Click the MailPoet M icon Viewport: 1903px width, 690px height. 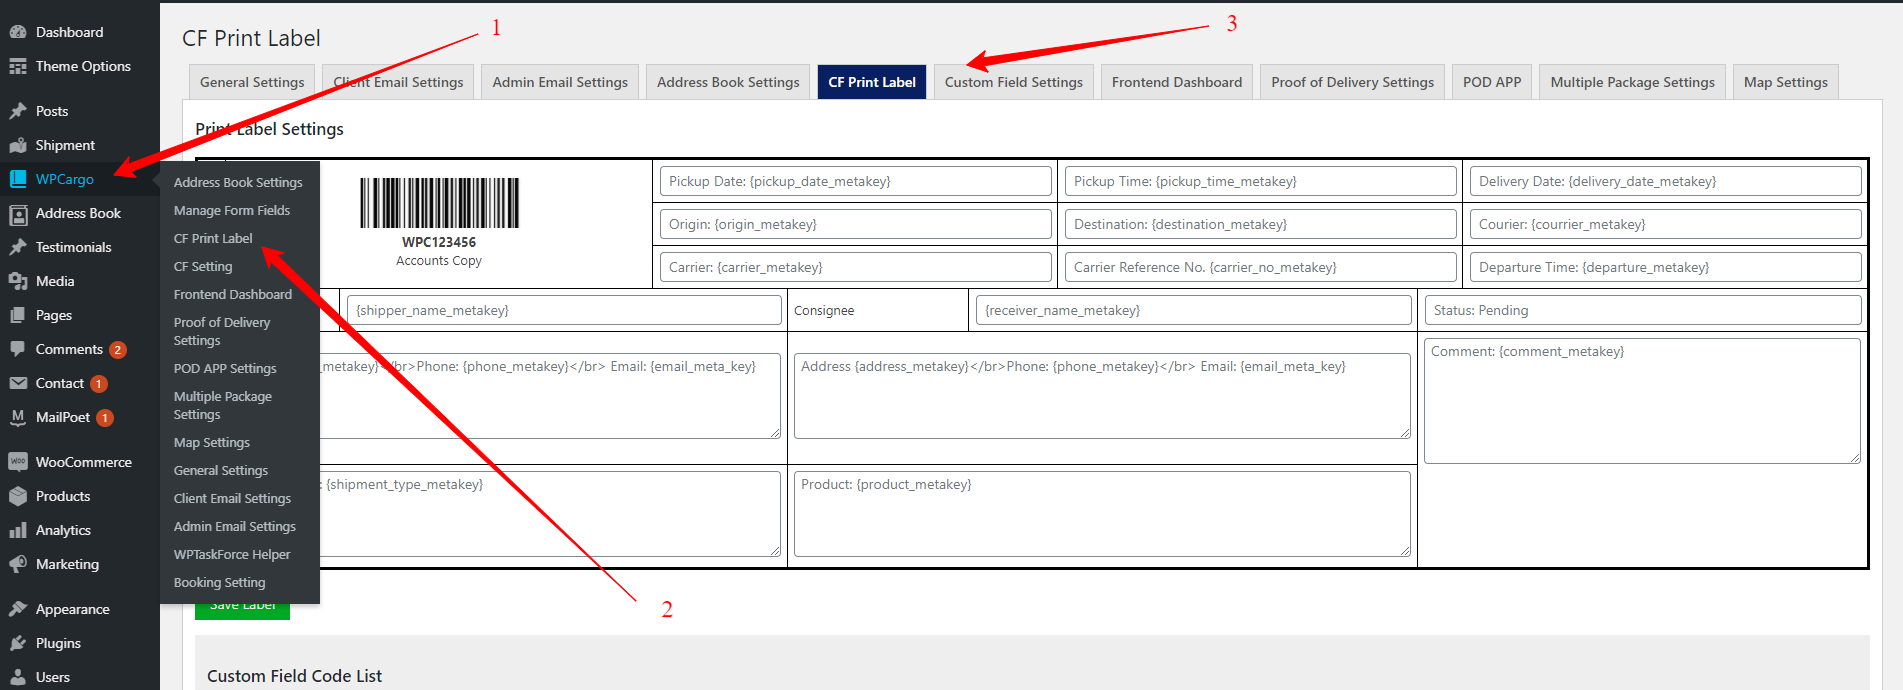pyautogui.click(x=18, y=417)
